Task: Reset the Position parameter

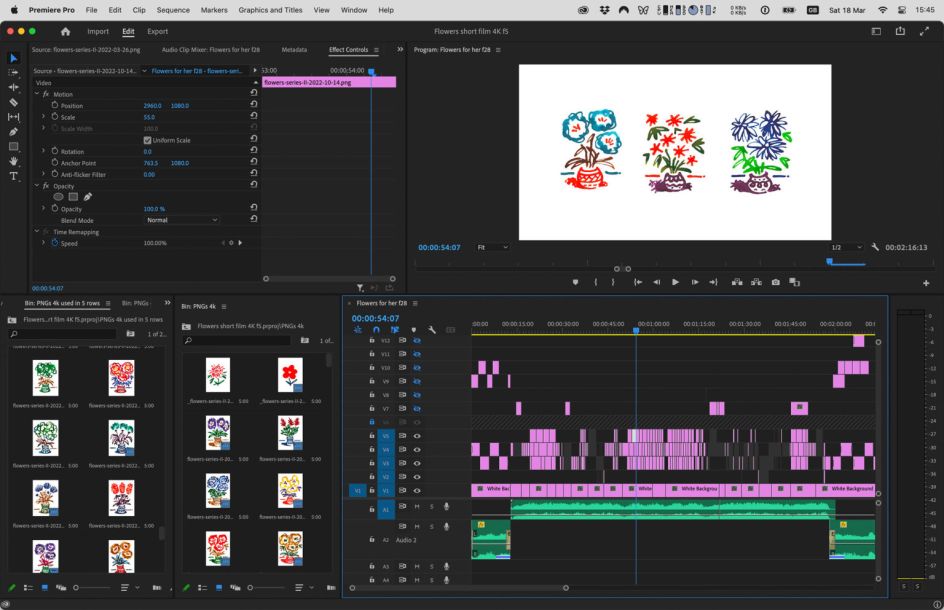Action: tap(254, 105)
